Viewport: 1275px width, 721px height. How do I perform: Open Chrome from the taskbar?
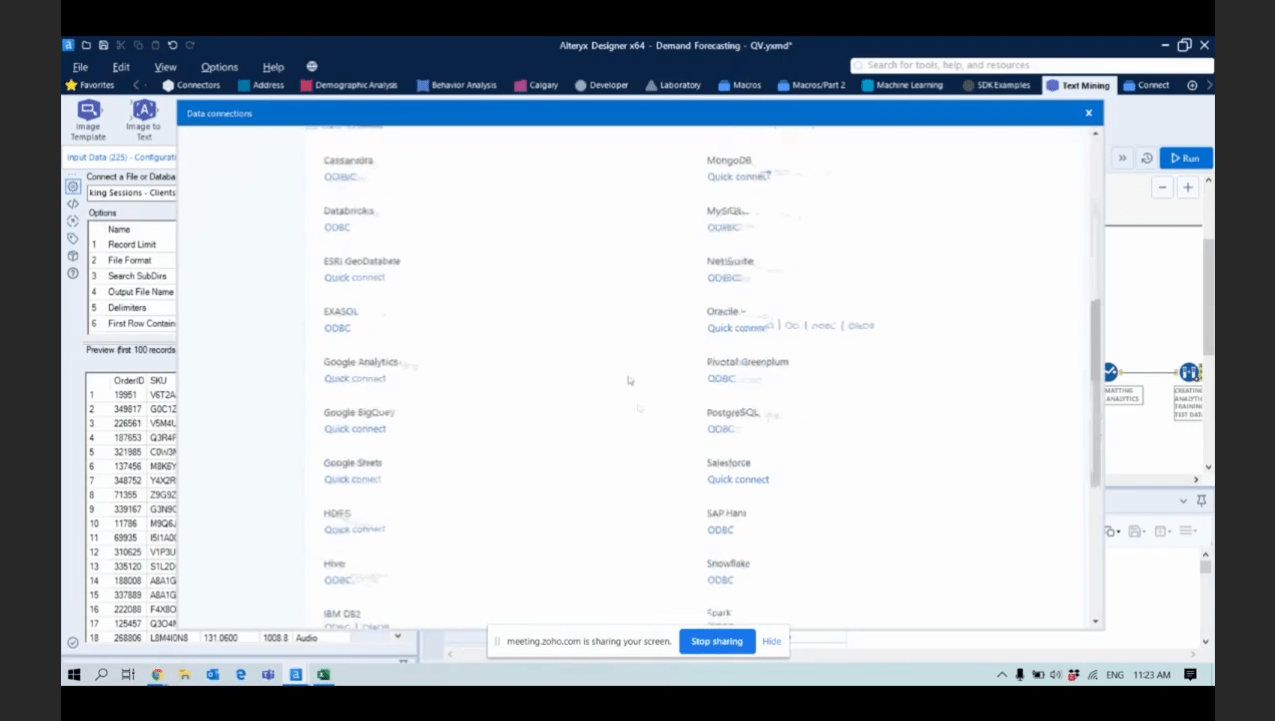[157, 675]
